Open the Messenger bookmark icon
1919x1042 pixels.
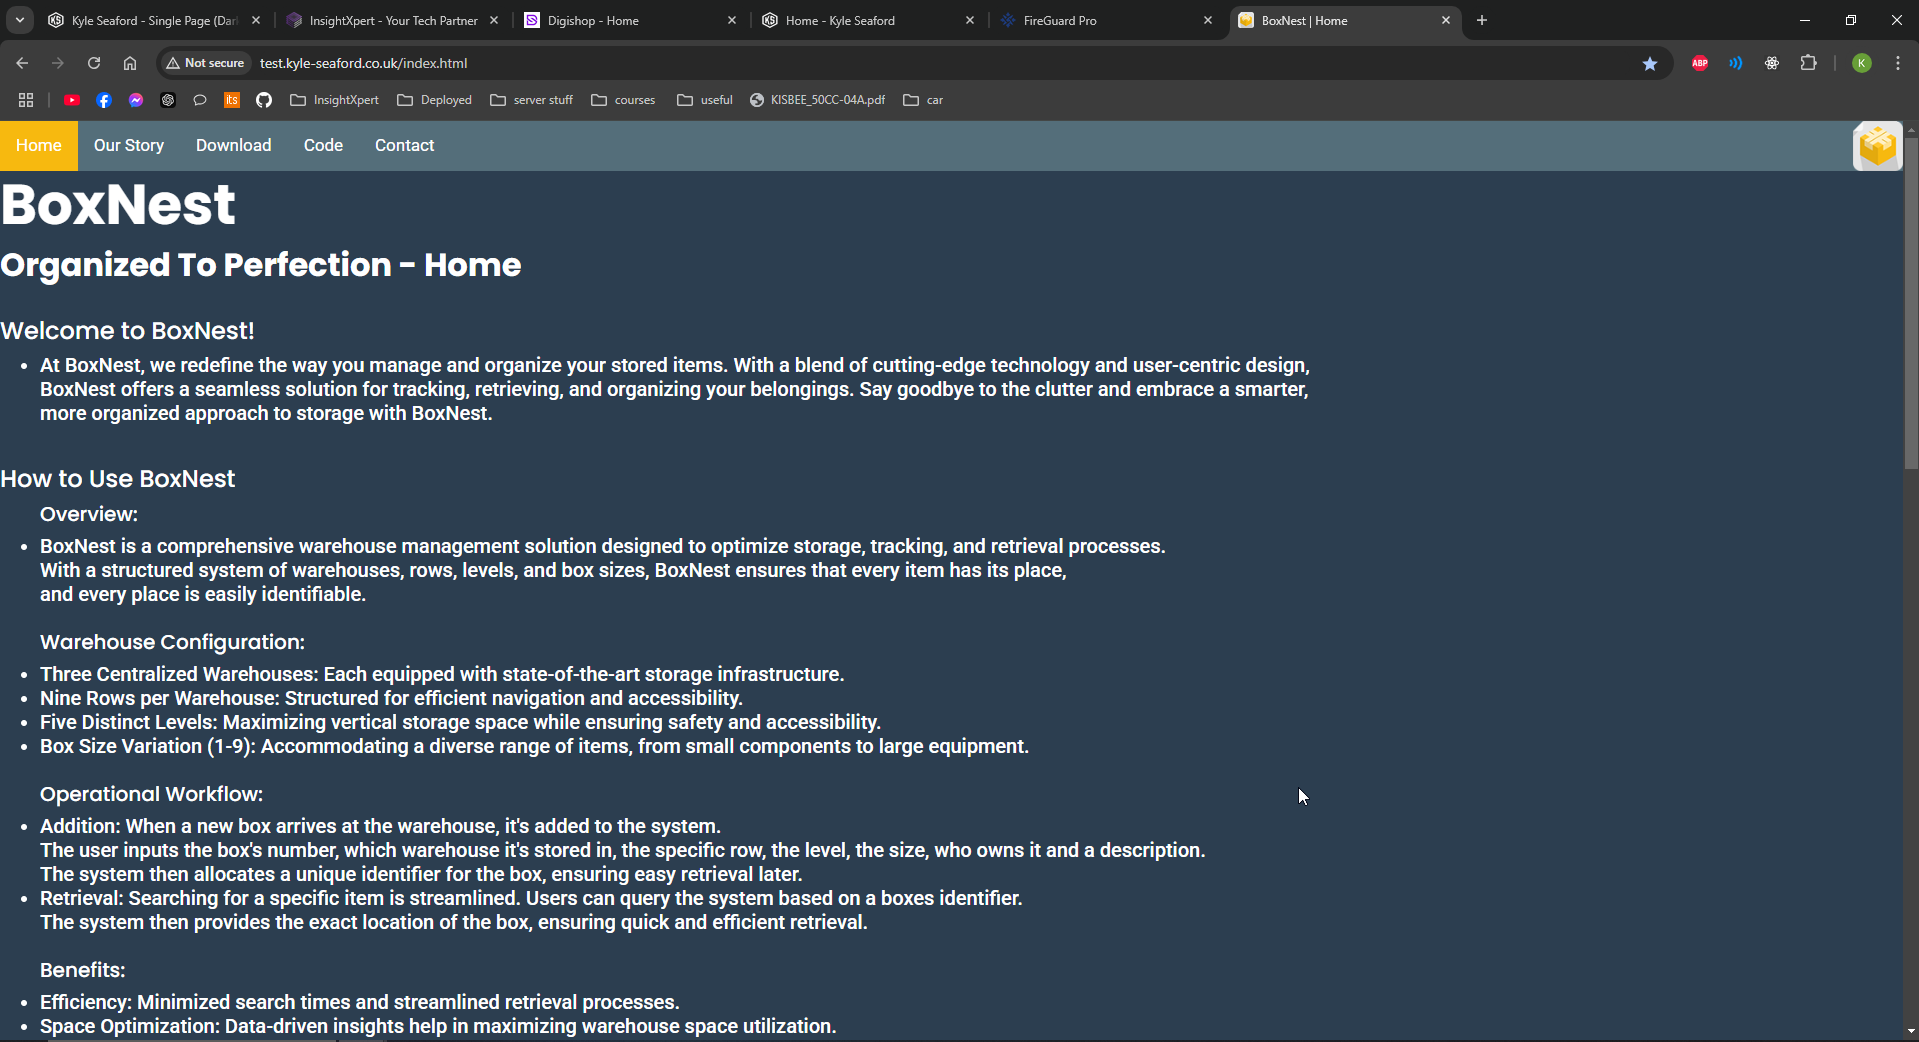tap(136, 100)
